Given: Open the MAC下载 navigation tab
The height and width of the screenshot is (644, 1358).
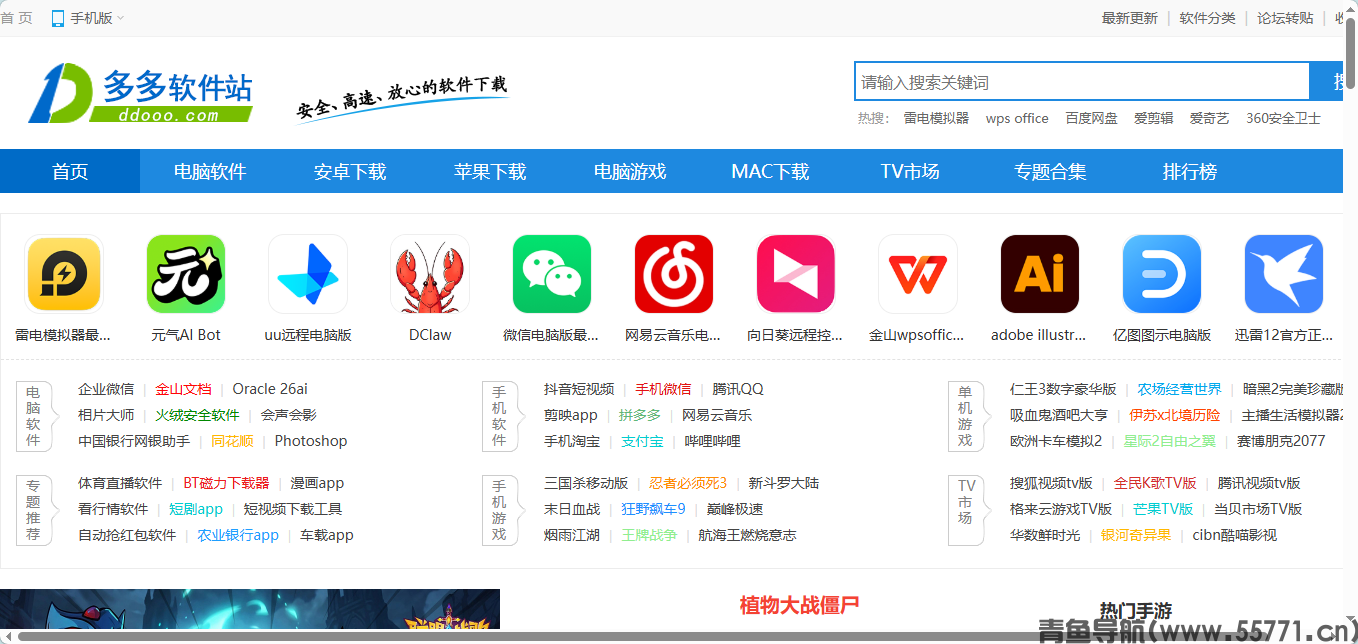Looking at the screenshot, I should [x=770, y=171].
